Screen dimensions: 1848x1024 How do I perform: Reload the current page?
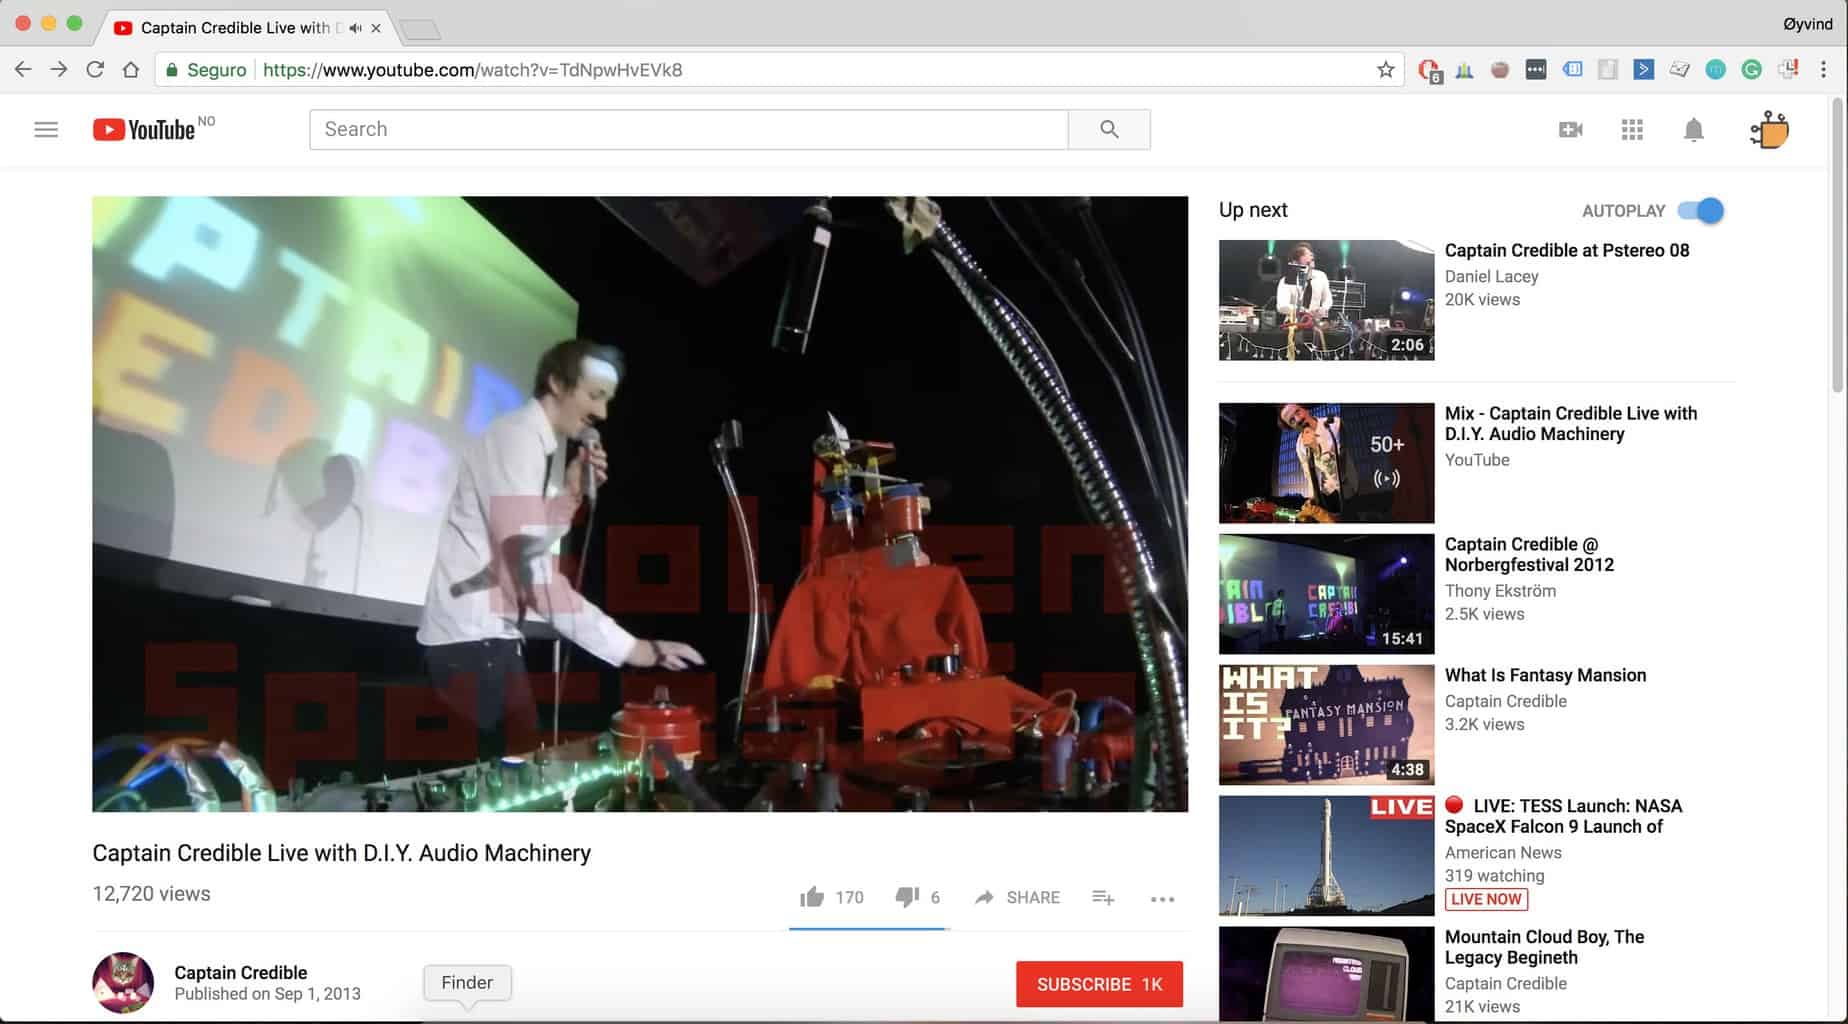coord(95,70)
